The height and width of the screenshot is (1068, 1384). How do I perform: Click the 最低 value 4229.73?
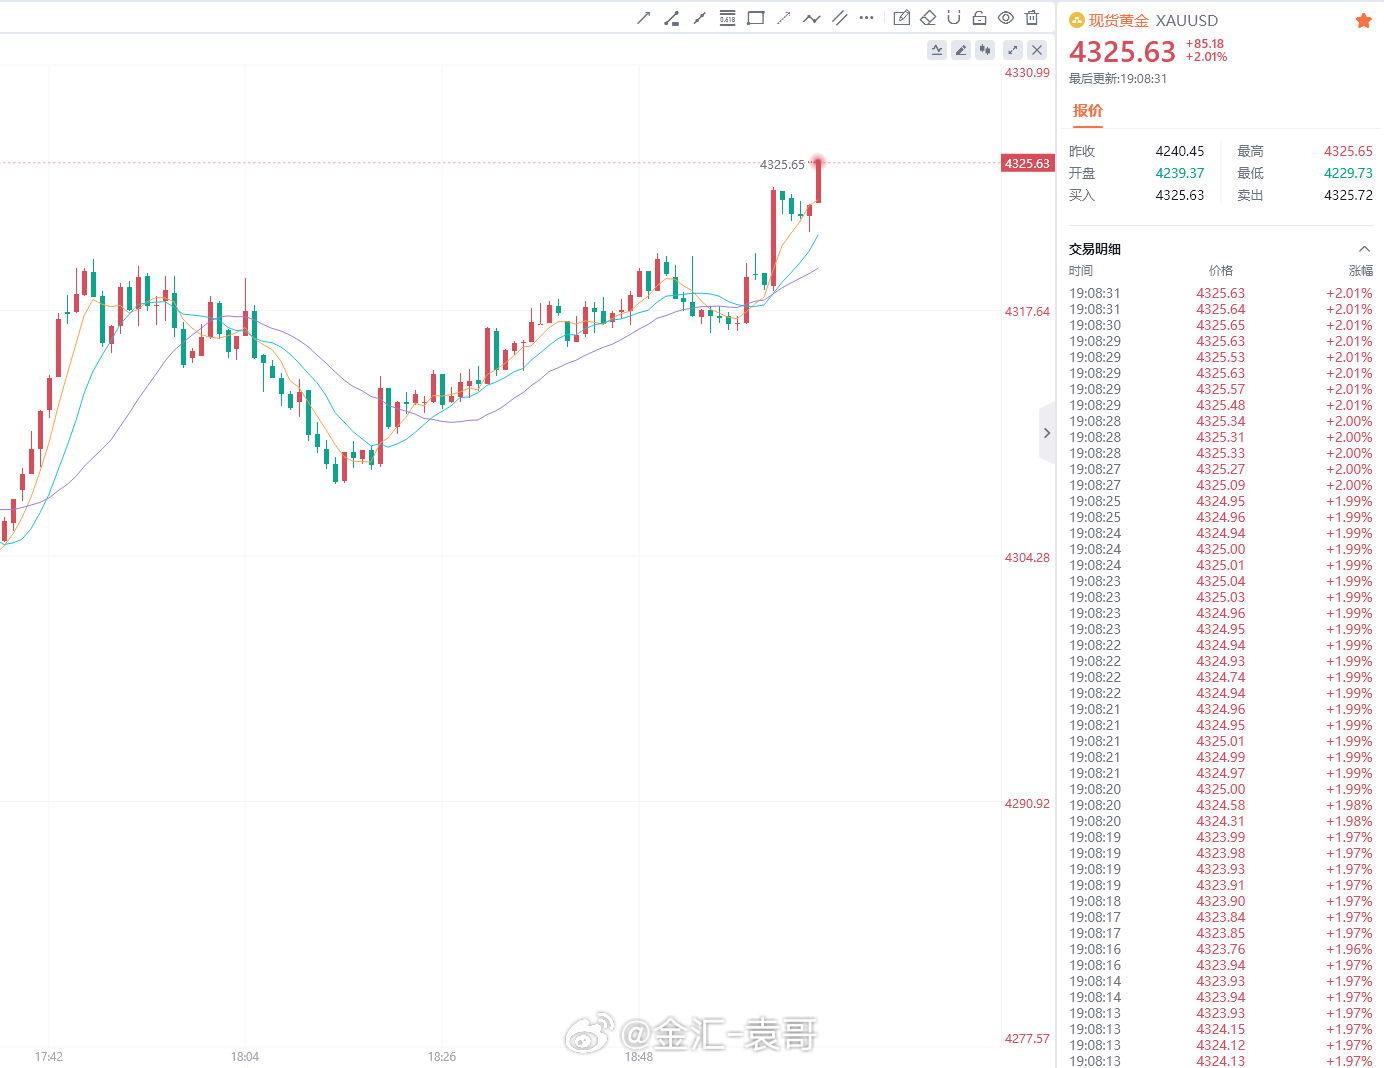click(x=1348, y=173)
